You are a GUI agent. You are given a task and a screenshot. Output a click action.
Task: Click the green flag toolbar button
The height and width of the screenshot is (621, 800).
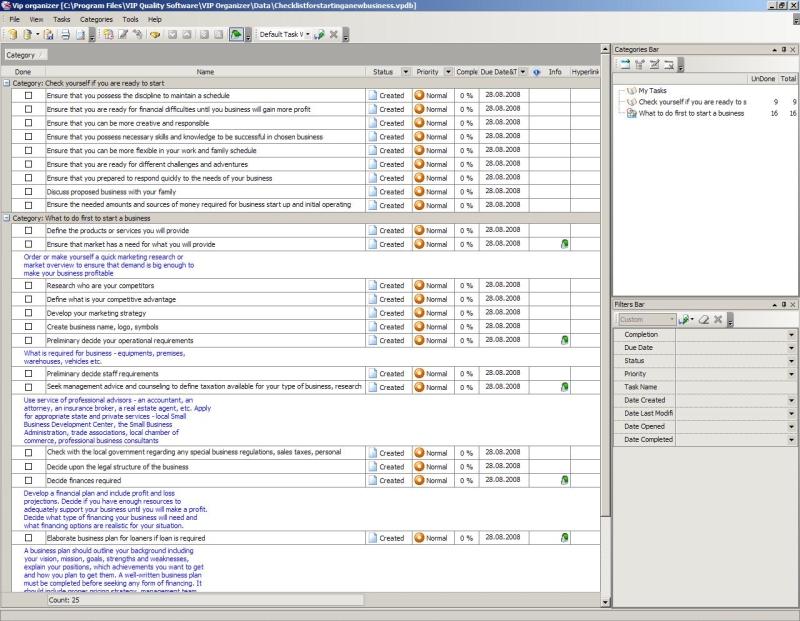(235, 35)
